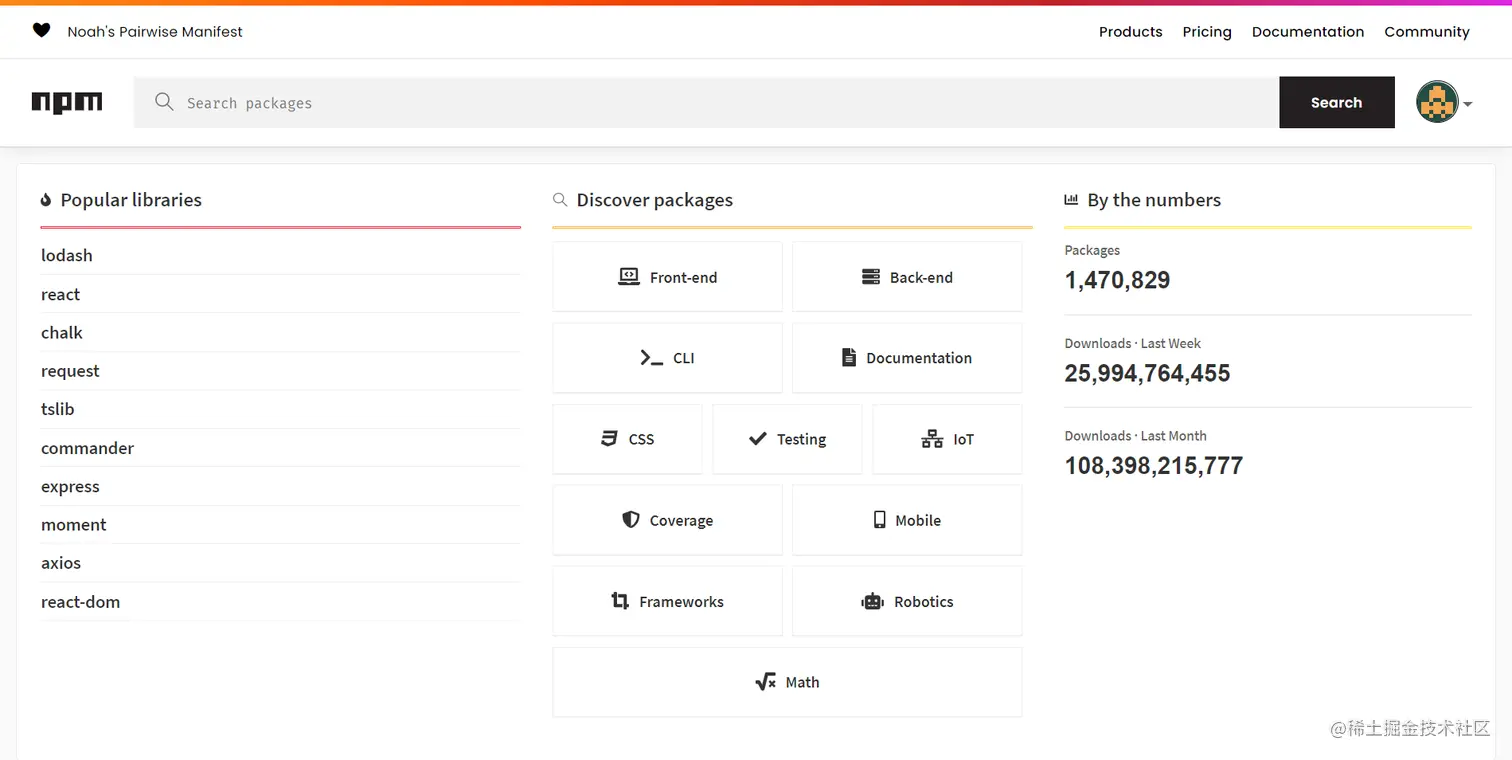
Task: Open the react-dom package link
Action: pyautogui.click(x=80, y=602)
